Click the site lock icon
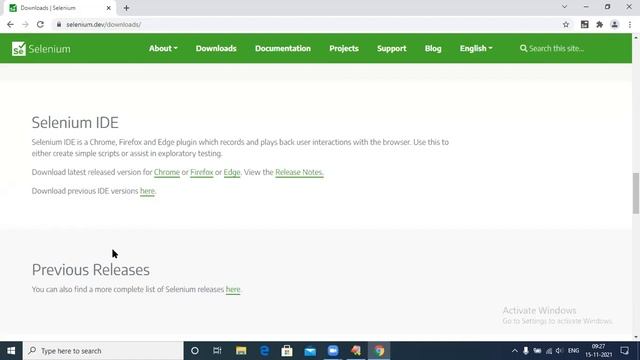 click(59, 24)
